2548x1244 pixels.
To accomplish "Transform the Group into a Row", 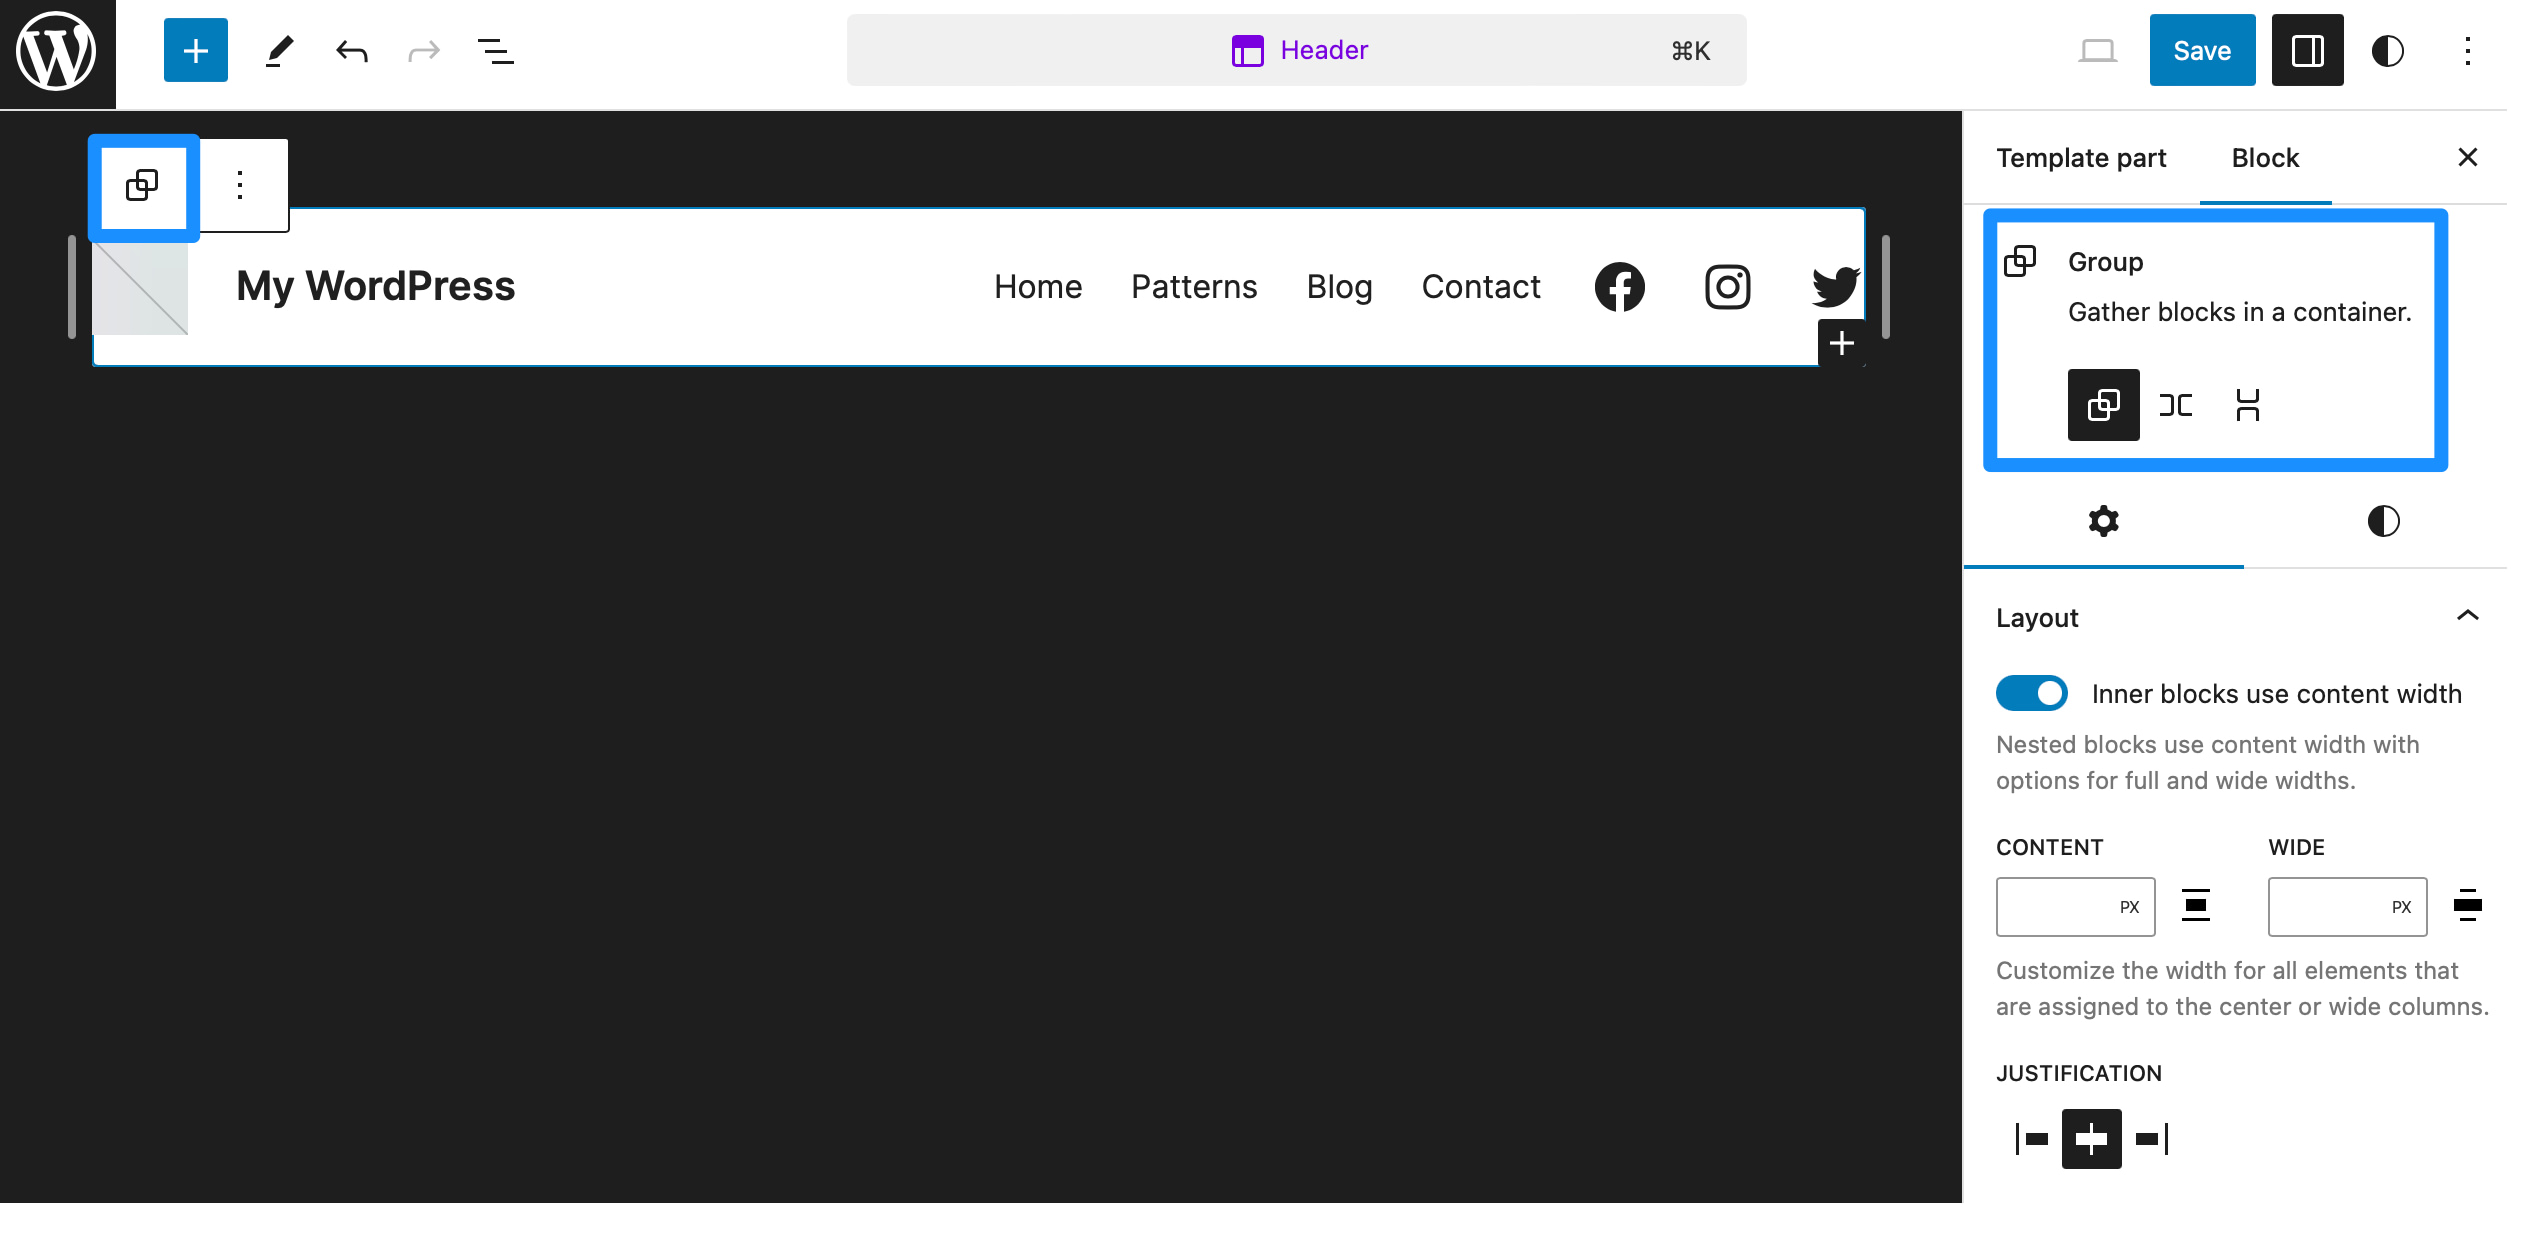I will click(x=2176, y=405).
